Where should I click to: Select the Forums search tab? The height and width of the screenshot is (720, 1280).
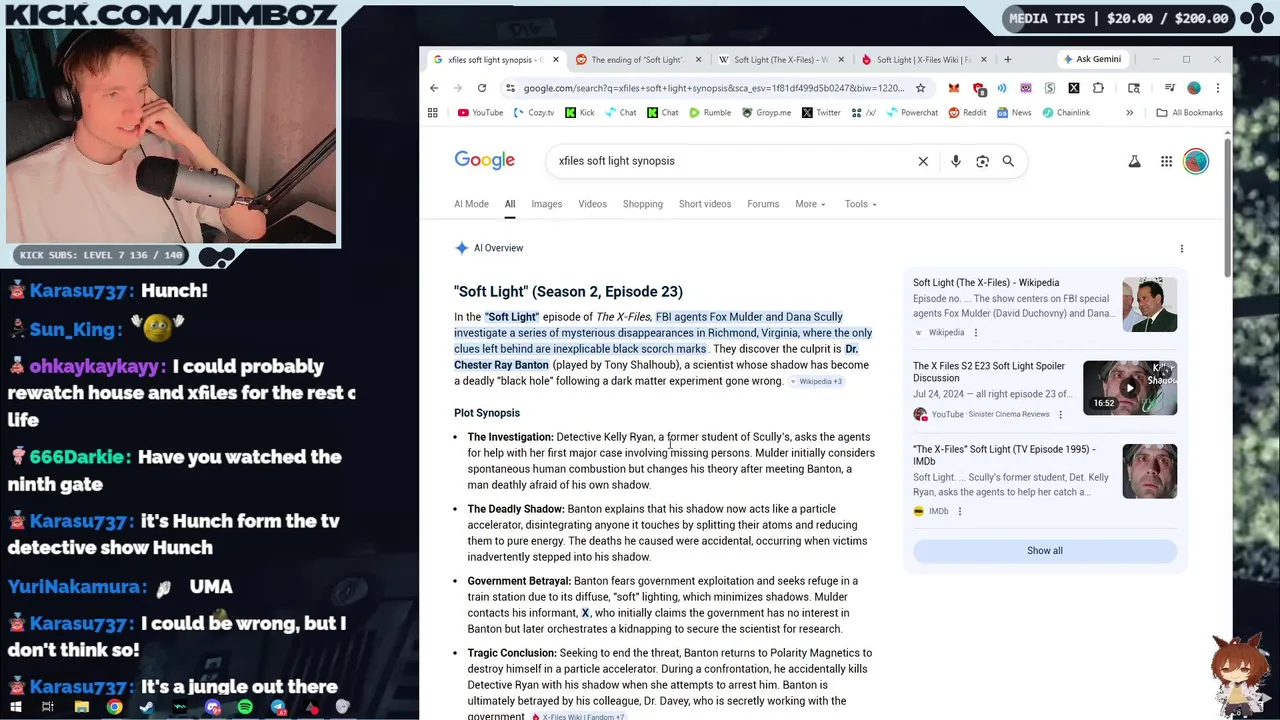coord(763,204)
